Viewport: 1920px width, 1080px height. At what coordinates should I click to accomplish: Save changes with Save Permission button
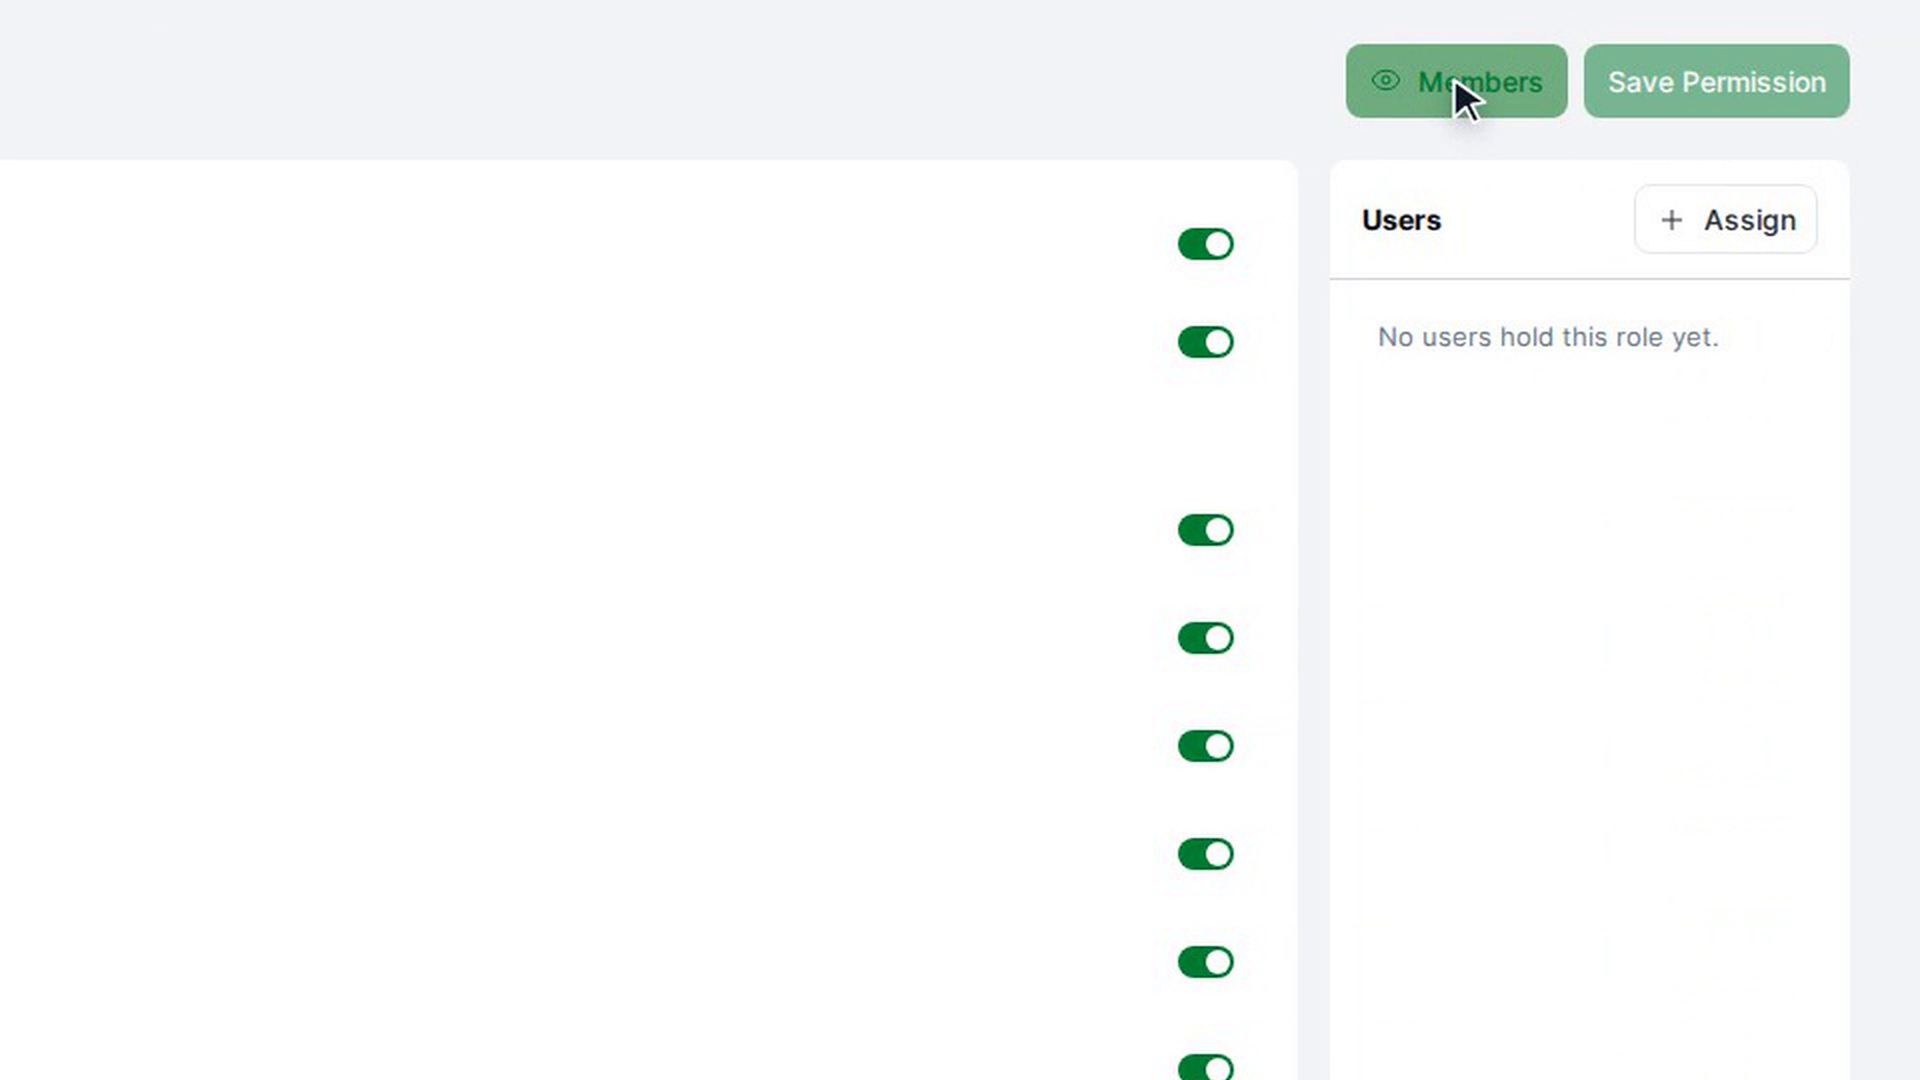pos(1716,81)
